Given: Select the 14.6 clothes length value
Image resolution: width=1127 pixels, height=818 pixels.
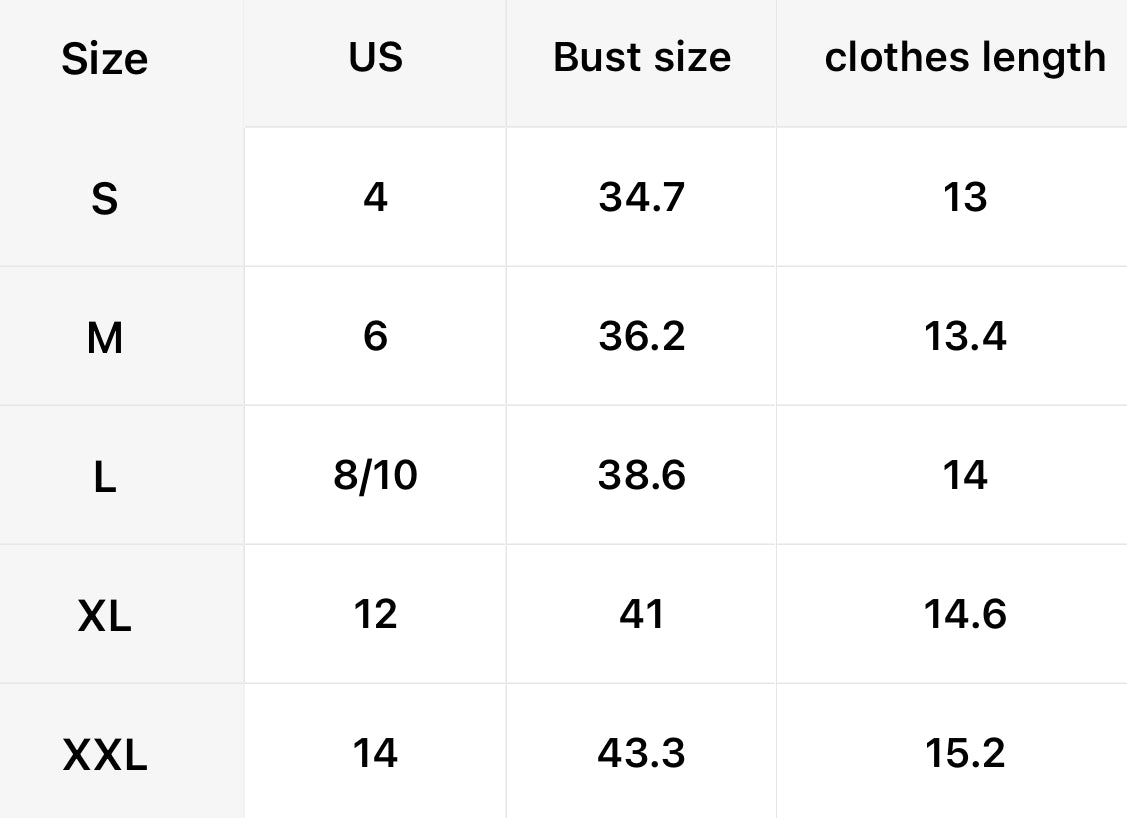Looking at the screenshot, I should [965, 614].
